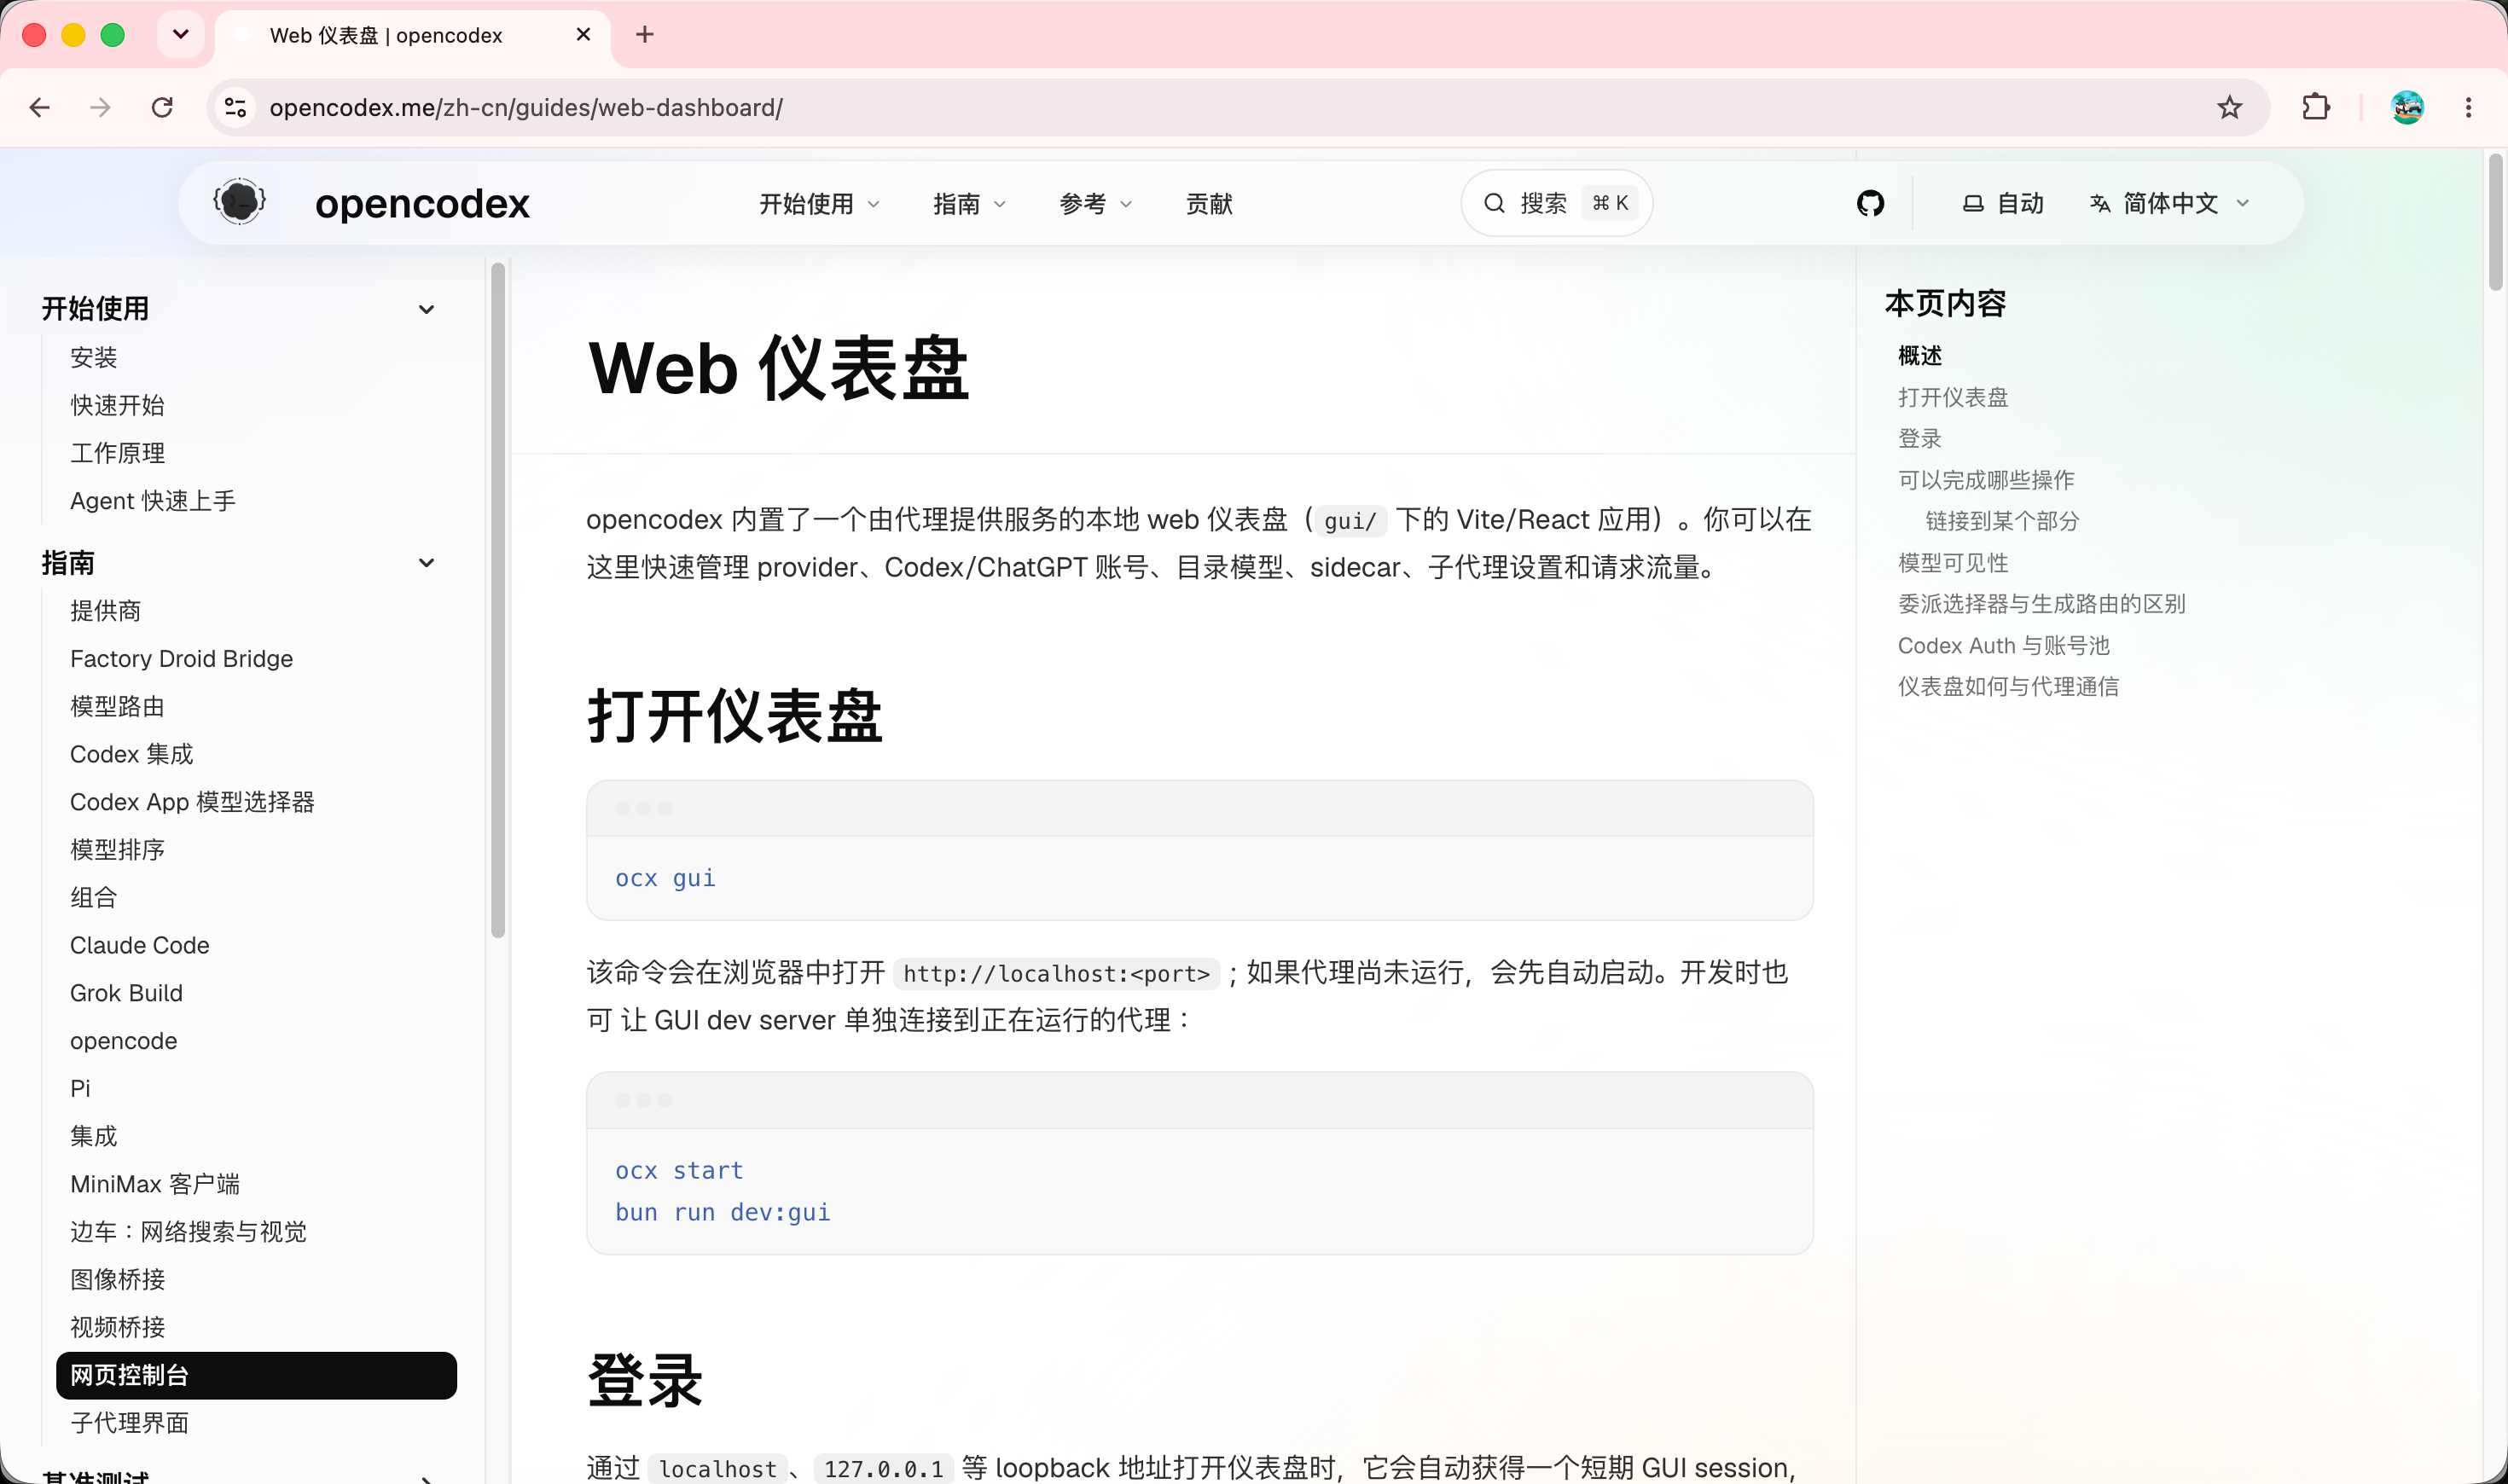Jump to Codex Auth 与账号池 section
2508x1484 pixels.
point(2004,646)
